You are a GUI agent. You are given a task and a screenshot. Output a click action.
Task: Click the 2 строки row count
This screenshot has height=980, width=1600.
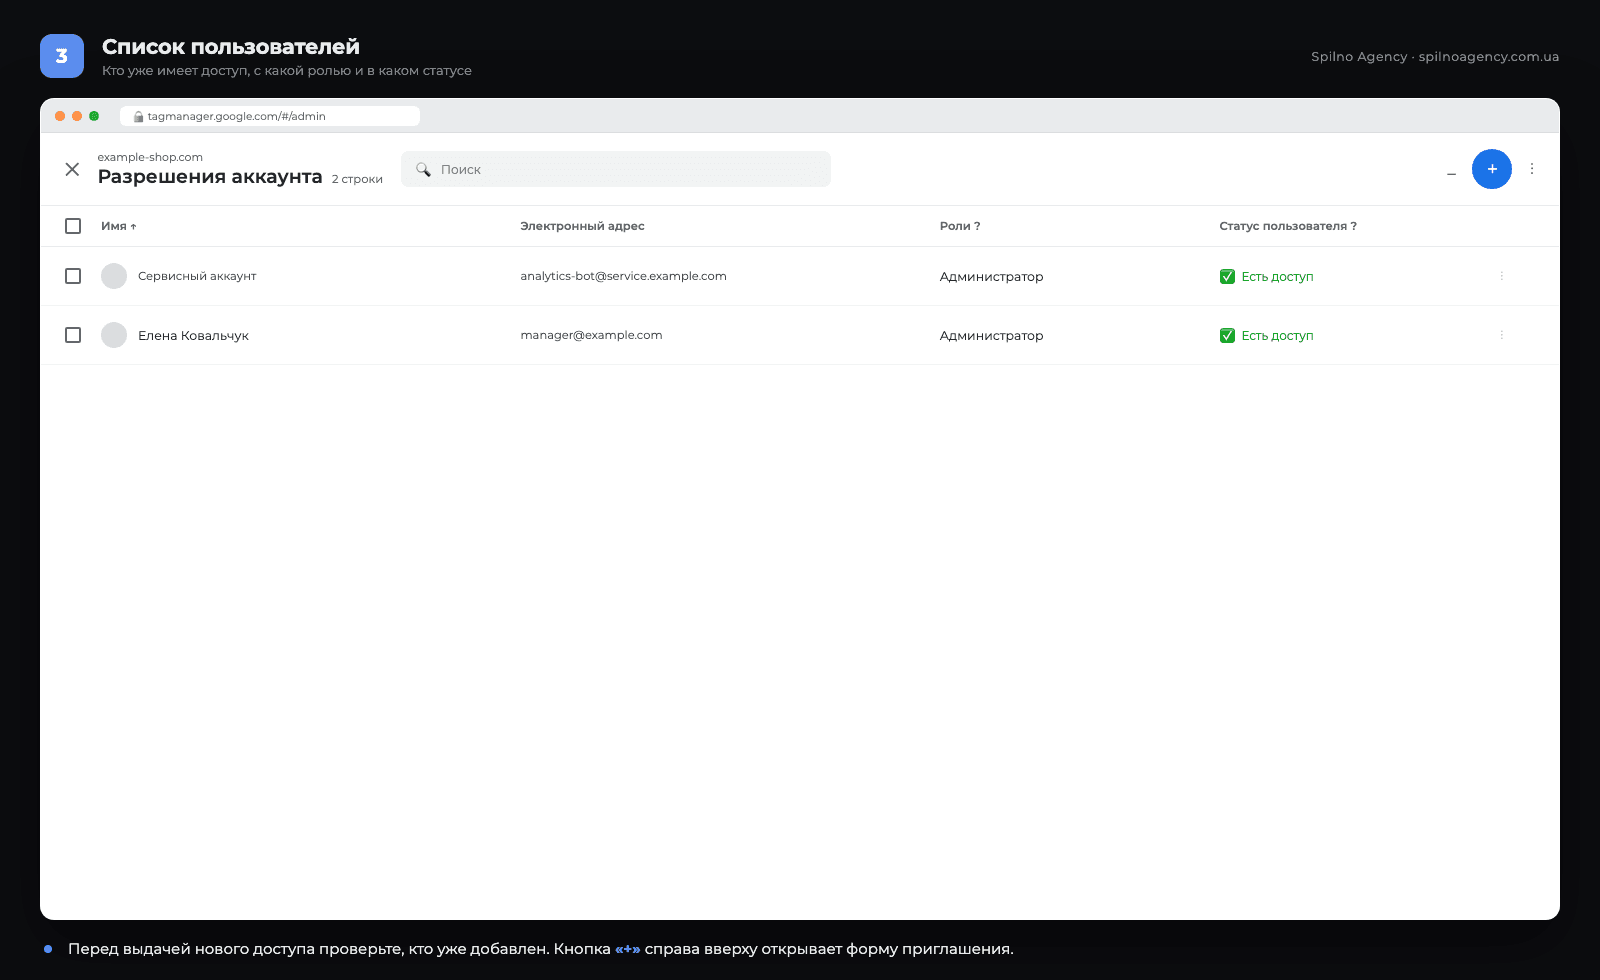[x=357, y=179]
